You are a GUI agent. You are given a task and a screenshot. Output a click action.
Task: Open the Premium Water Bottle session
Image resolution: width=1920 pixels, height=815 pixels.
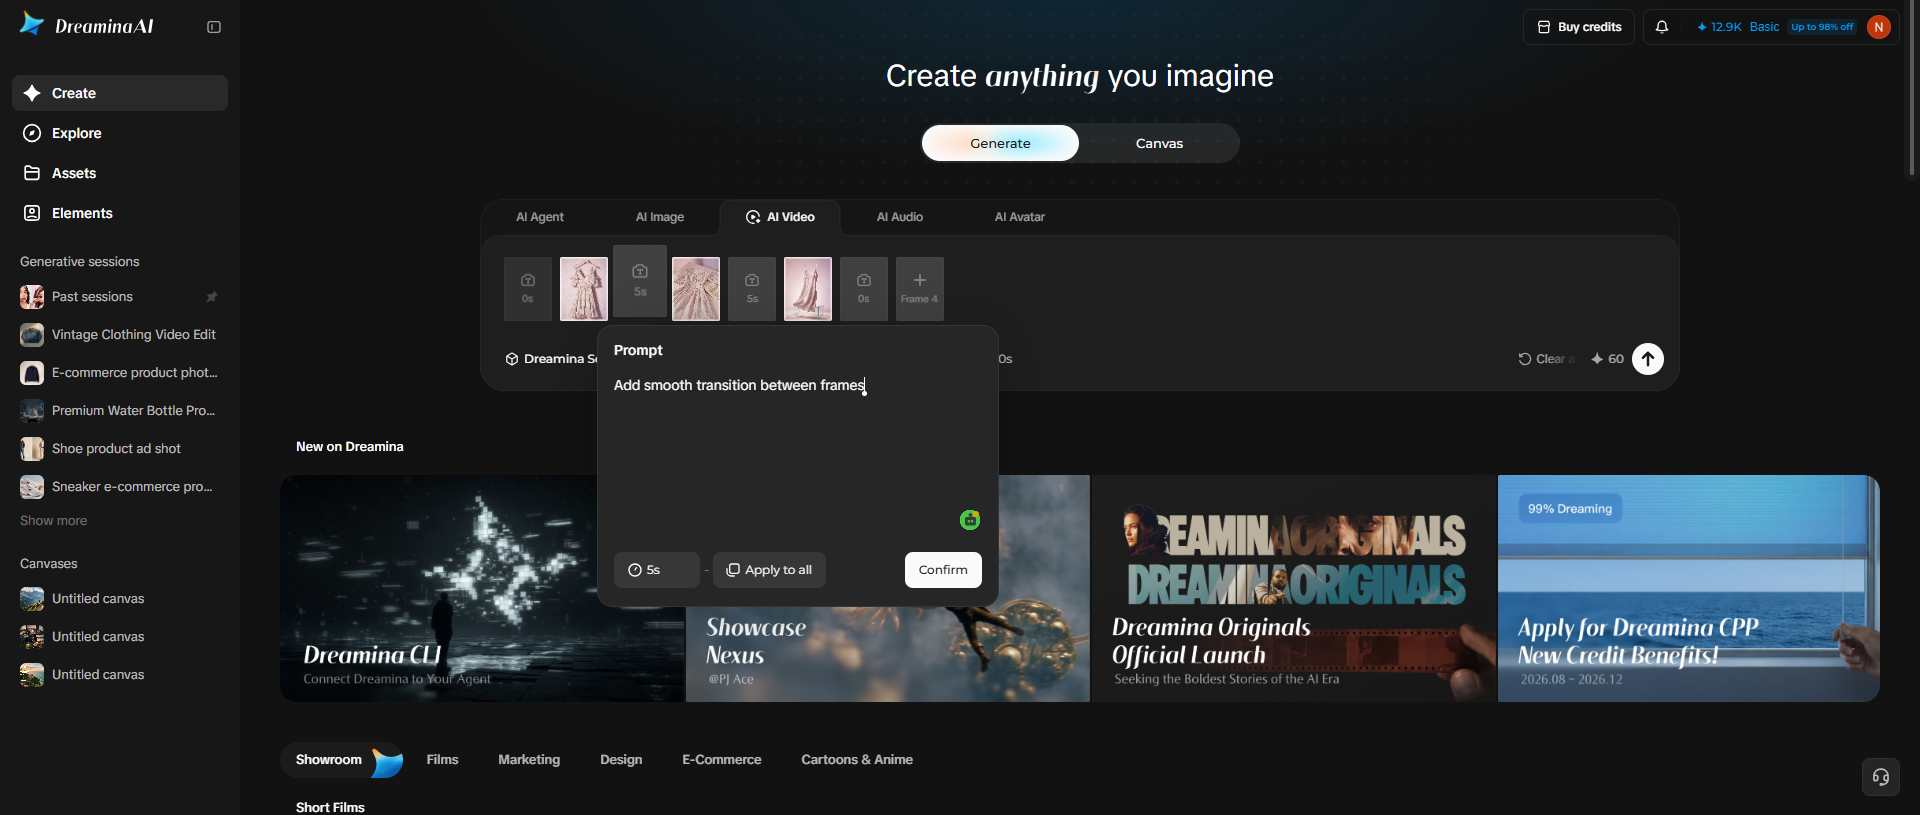(120, 411)
